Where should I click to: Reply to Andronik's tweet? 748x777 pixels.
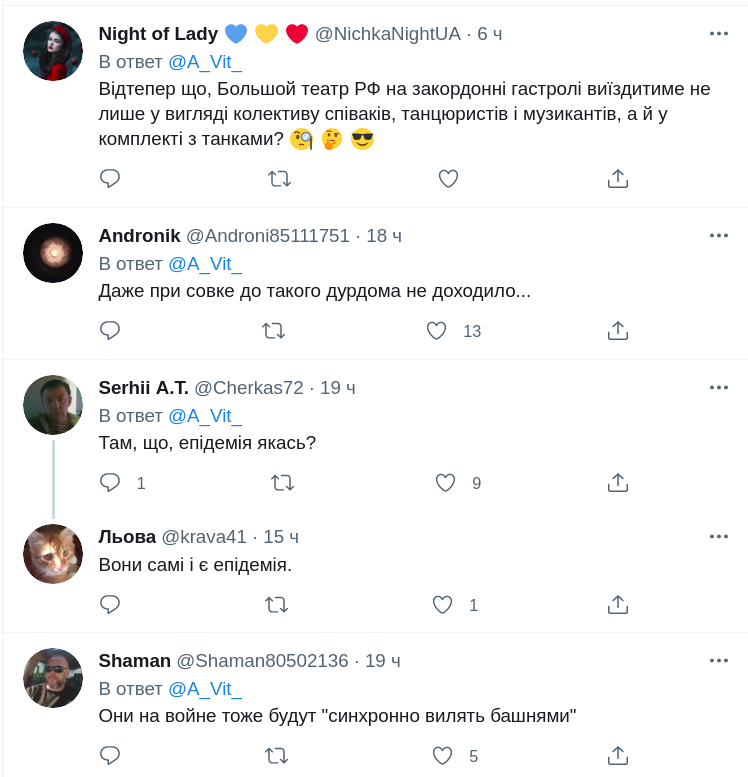pyautogui.click(x=110, y=331)
